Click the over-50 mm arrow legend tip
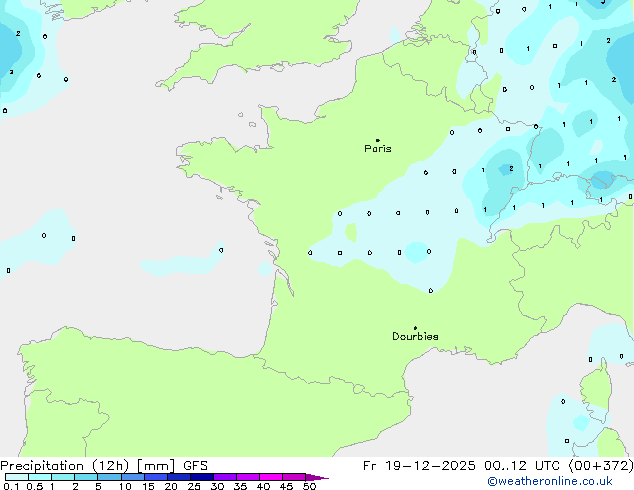Screen dimensions: 634x490 pos(317,477)
